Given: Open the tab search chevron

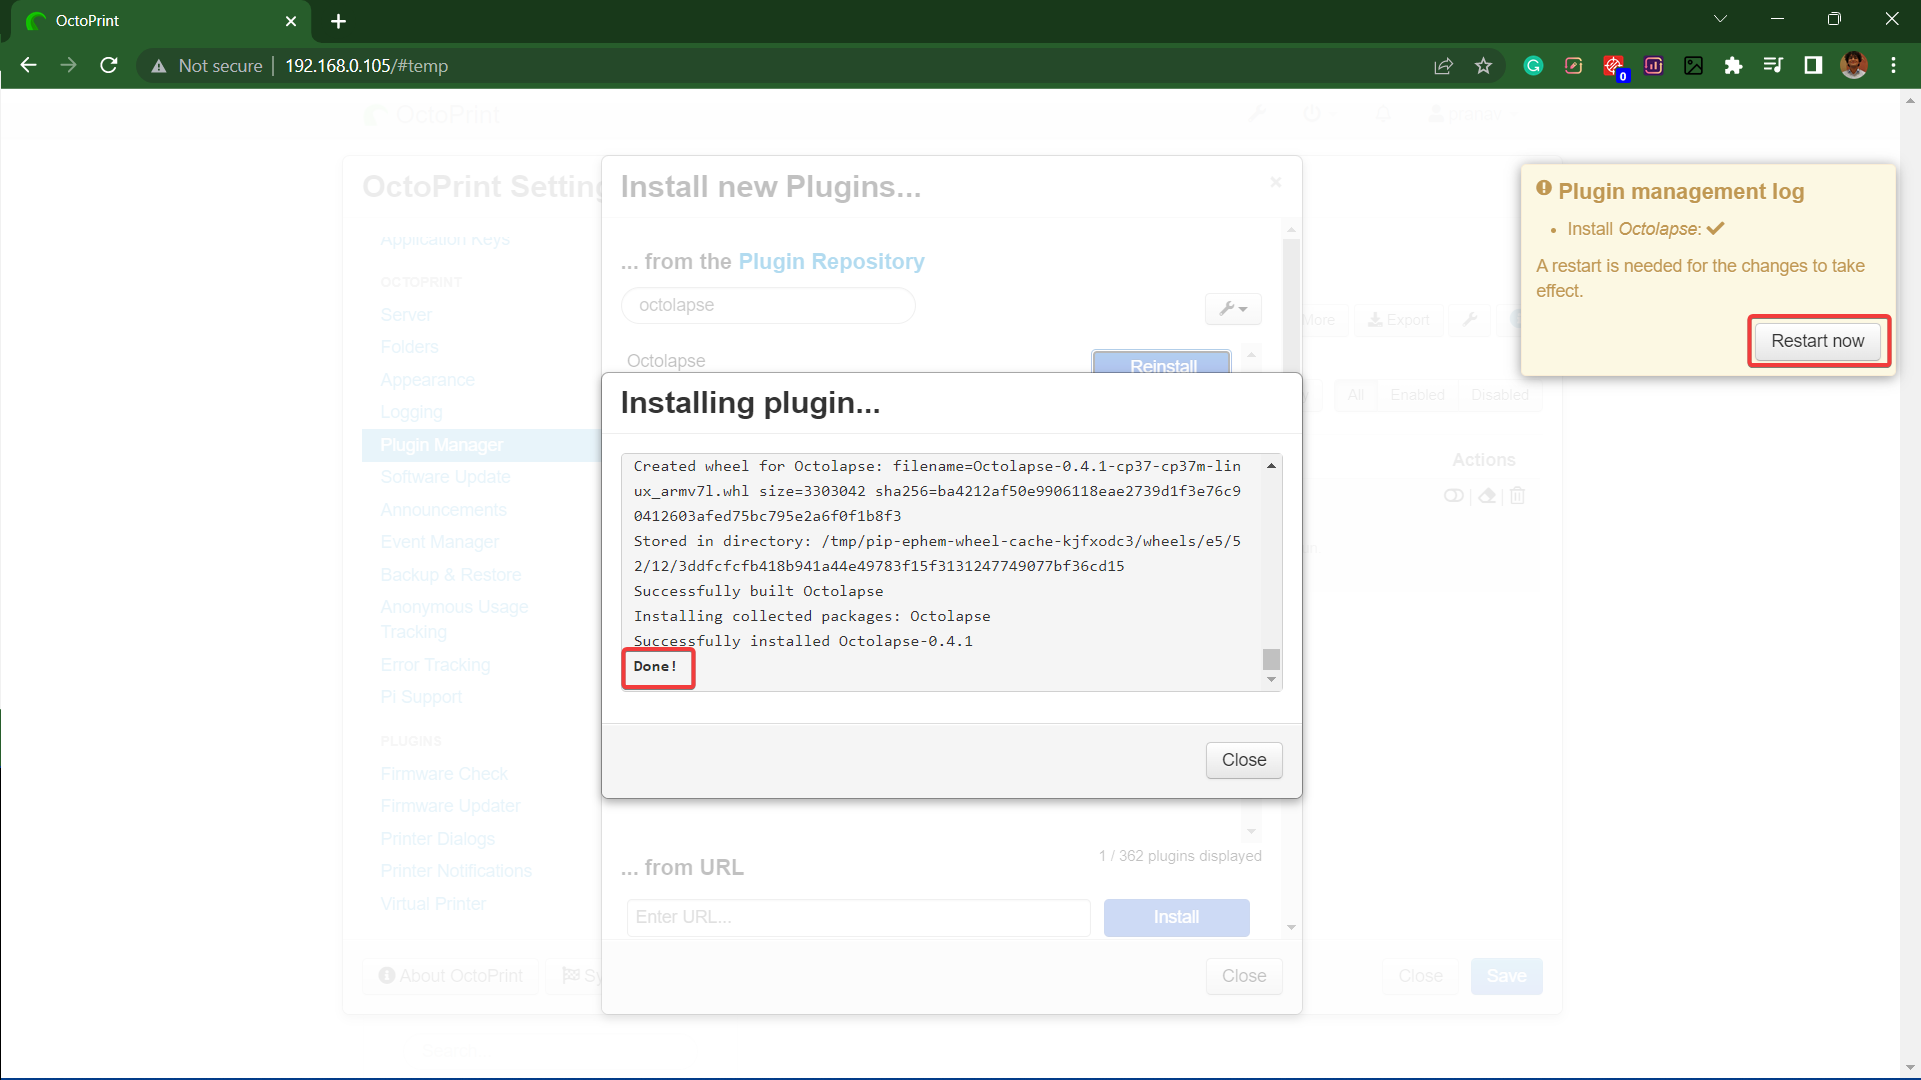Looking at the screenshot, I should click(x=1720, y=19).
